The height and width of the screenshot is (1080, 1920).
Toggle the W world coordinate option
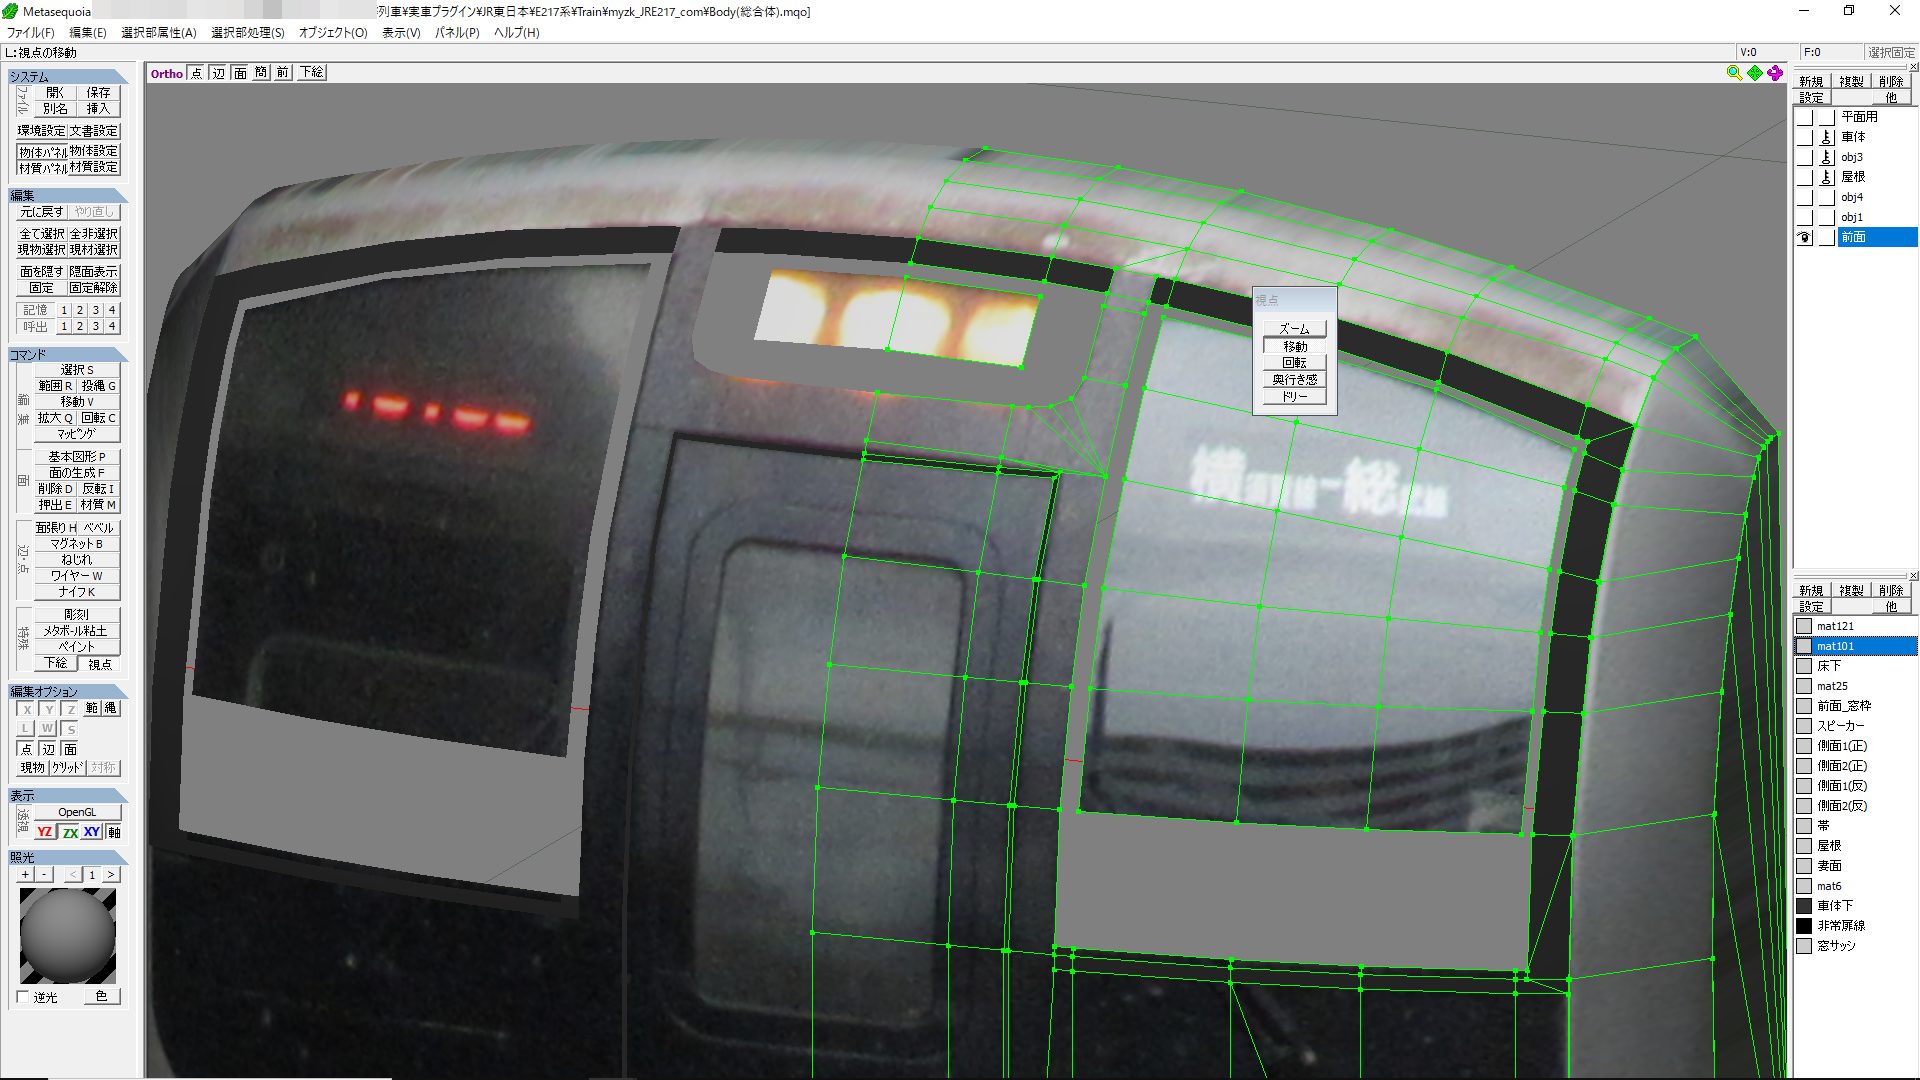point(48,729)
